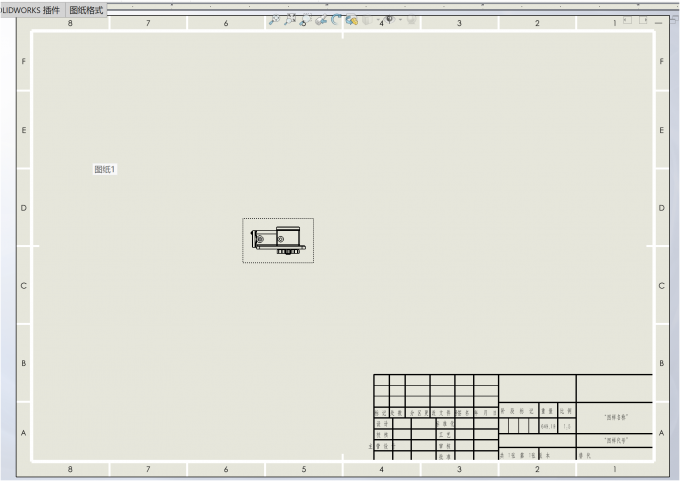Screen dimensions: 680x481
Task: Click the 3D Drawing View icon
Action: (352, 20)
